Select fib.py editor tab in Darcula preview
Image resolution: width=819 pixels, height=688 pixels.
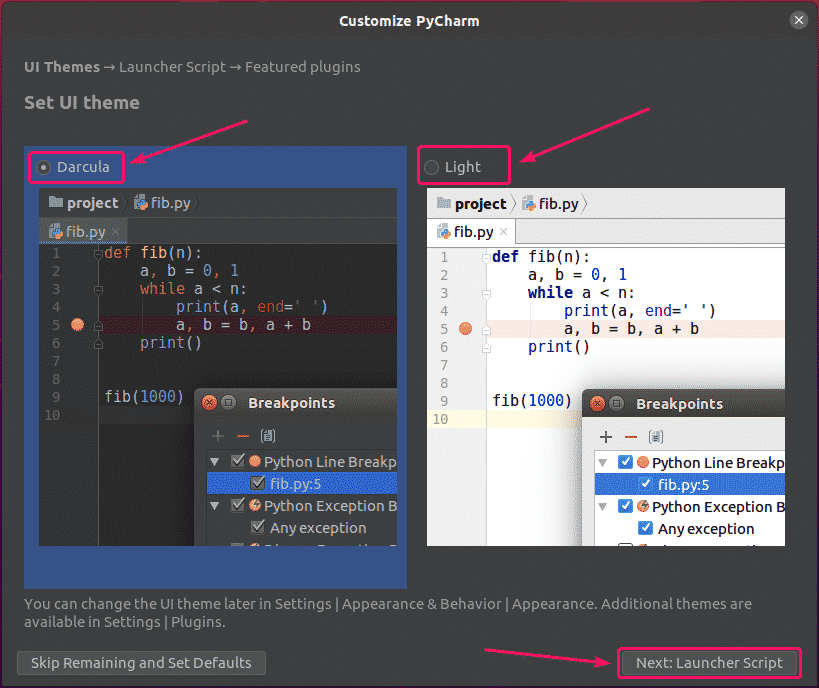pos(84,231)
